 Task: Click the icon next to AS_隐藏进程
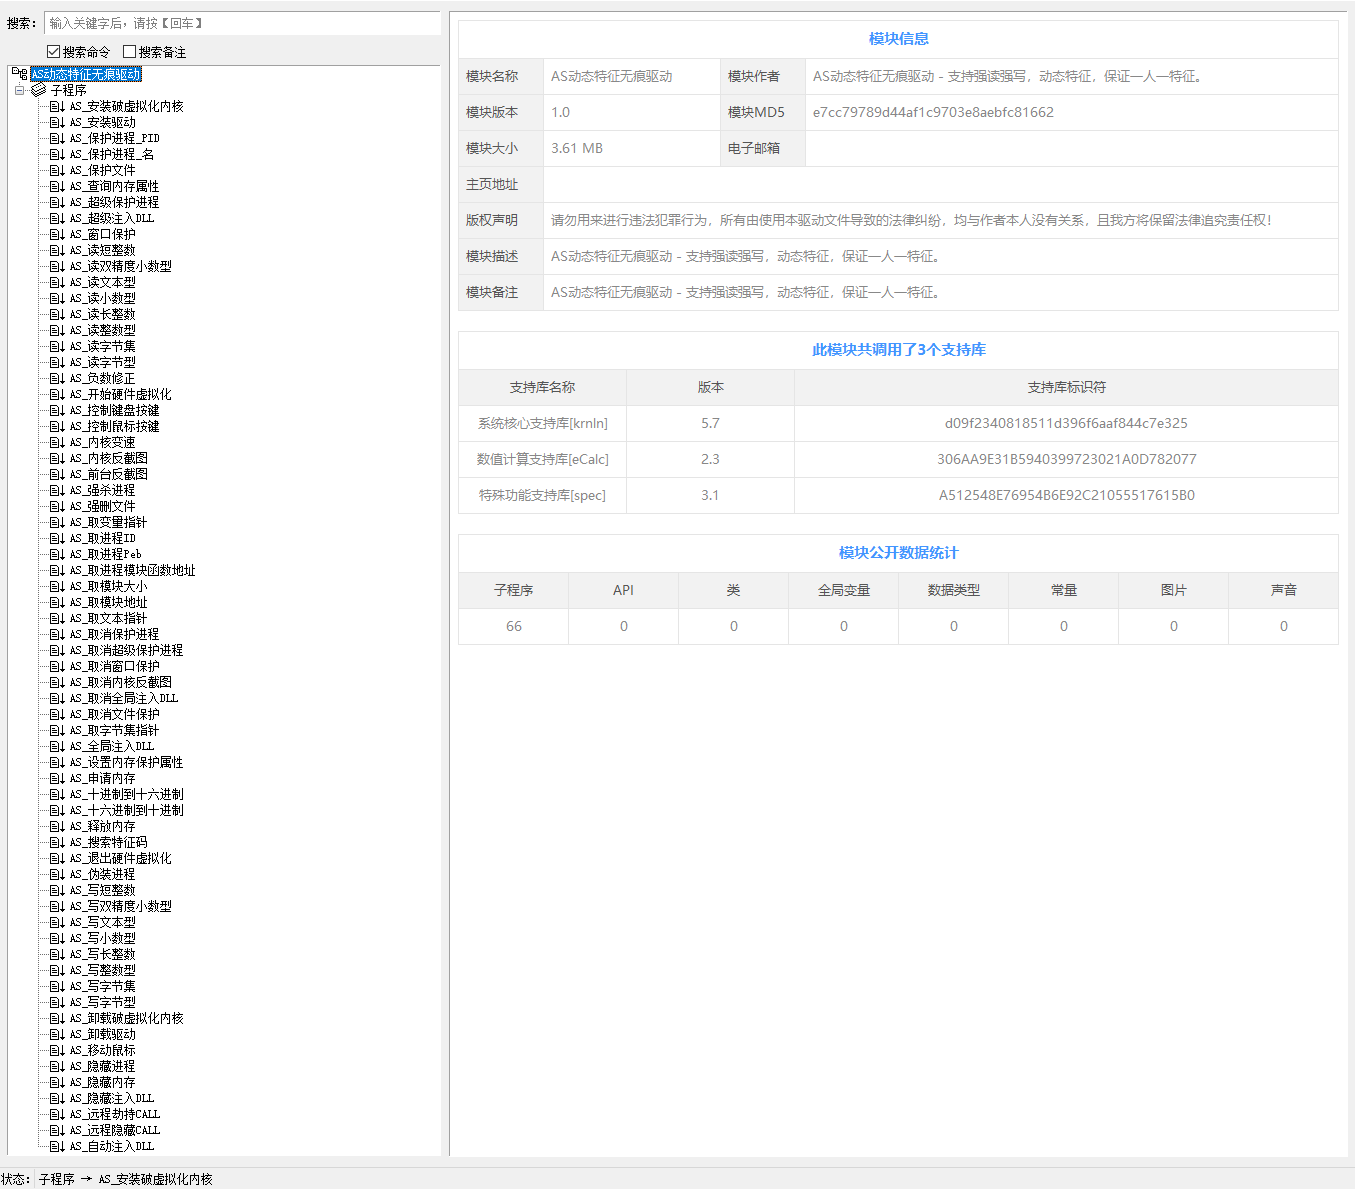[57, 1066]
